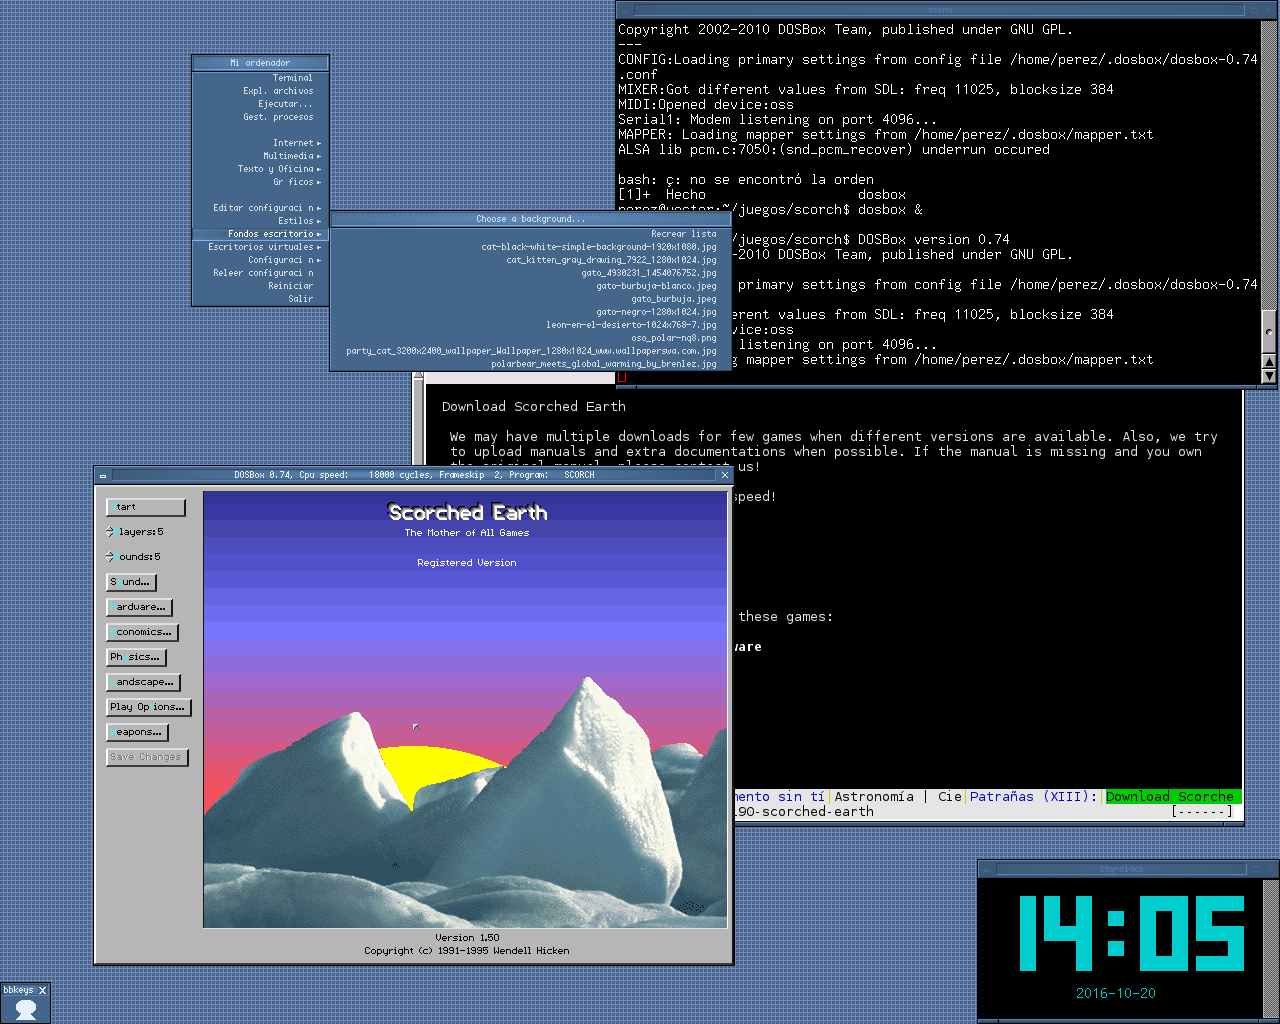Viewport: 1280px width, 1024px height.
Task: Choose Ejecutar... in the menu
Action: pos(260,104)
